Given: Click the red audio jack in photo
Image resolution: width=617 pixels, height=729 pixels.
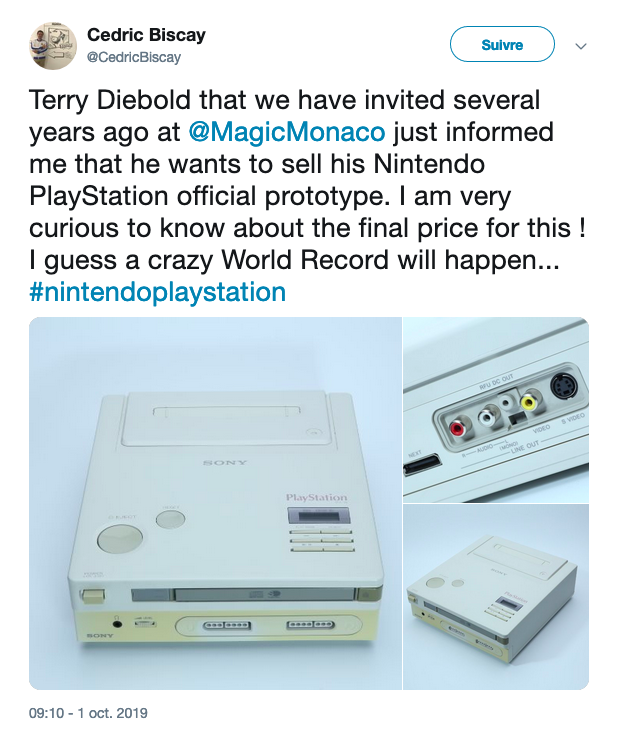Looking at the screenshot, I should tap(458, 428).
